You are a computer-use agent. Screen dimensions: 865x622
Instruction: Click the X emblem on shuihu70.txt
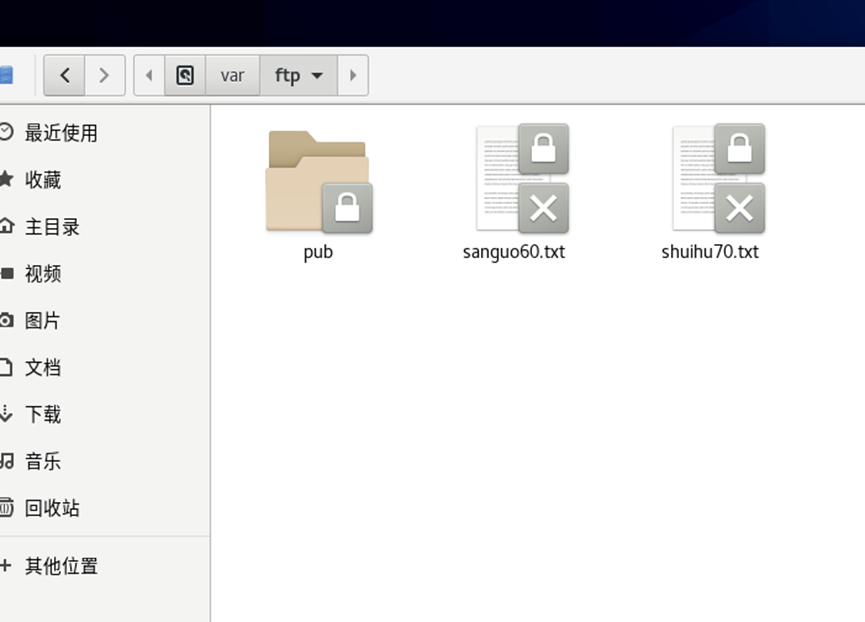point(740,208)
